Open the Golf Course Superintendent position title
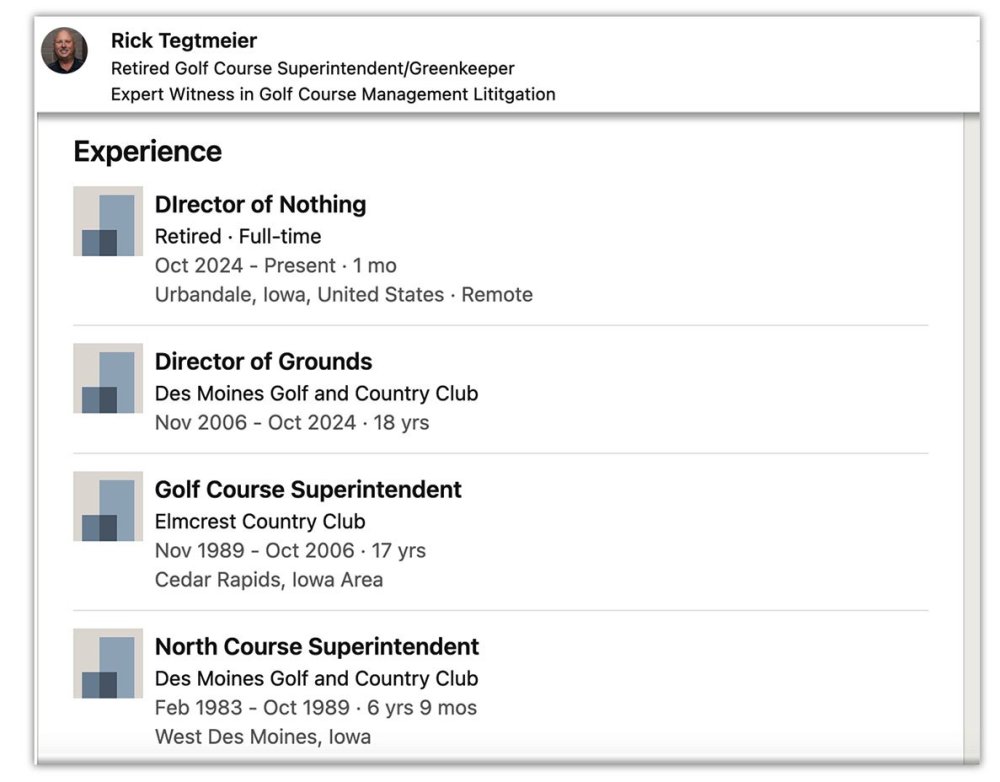1000x782 pixels. (x=308, y=489)
